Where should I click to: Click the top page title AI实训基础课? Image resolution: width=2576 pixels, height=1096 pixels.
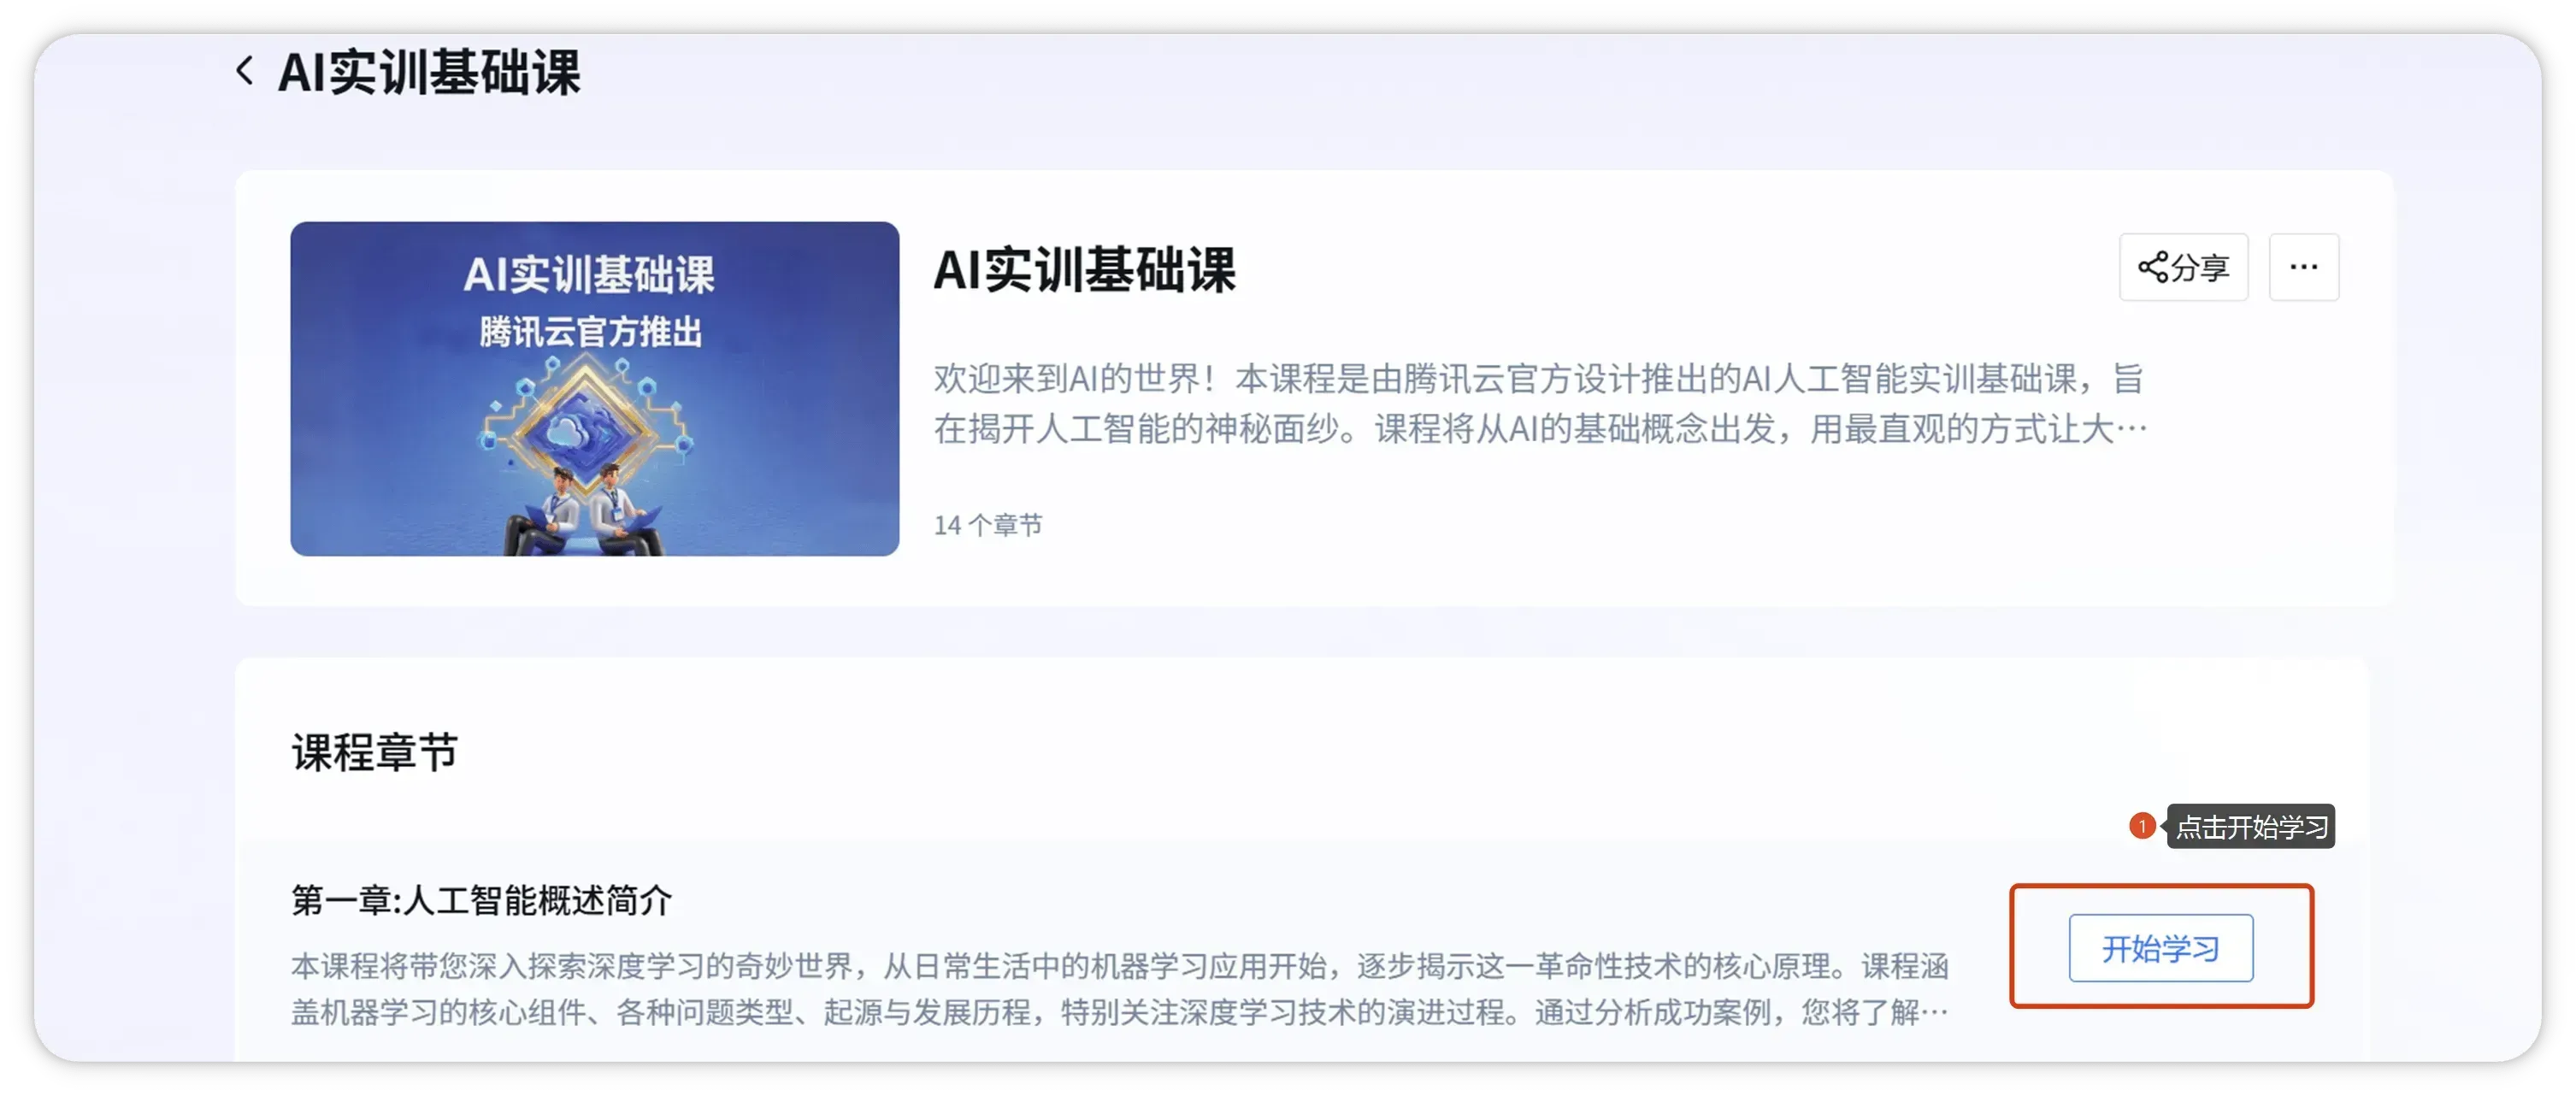pos(428,73)
